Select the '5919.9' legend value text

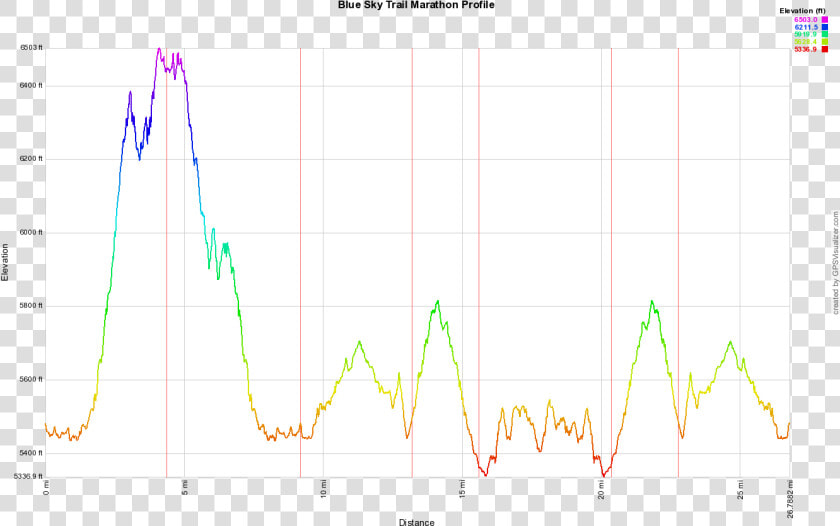pyautogui.click(x=806, y=34)
